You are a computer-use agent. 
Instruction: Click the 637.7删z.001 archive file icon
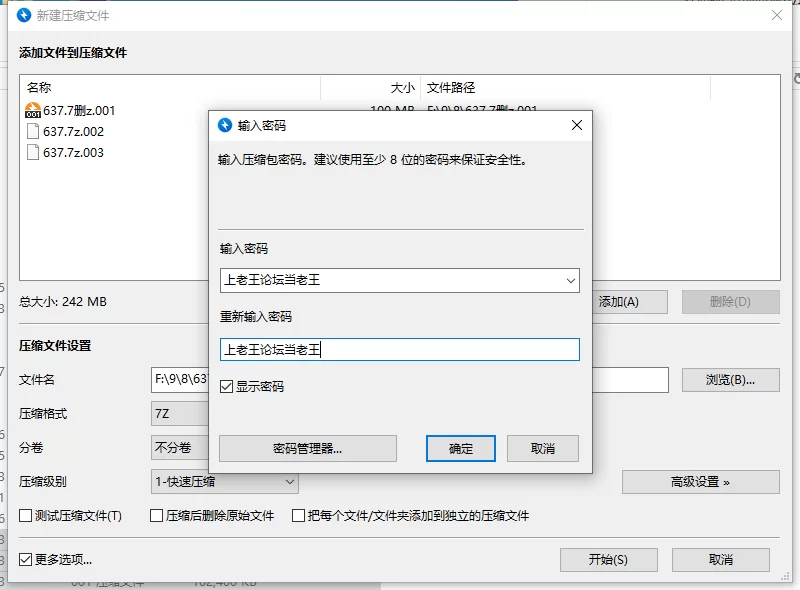coord(33,111)
